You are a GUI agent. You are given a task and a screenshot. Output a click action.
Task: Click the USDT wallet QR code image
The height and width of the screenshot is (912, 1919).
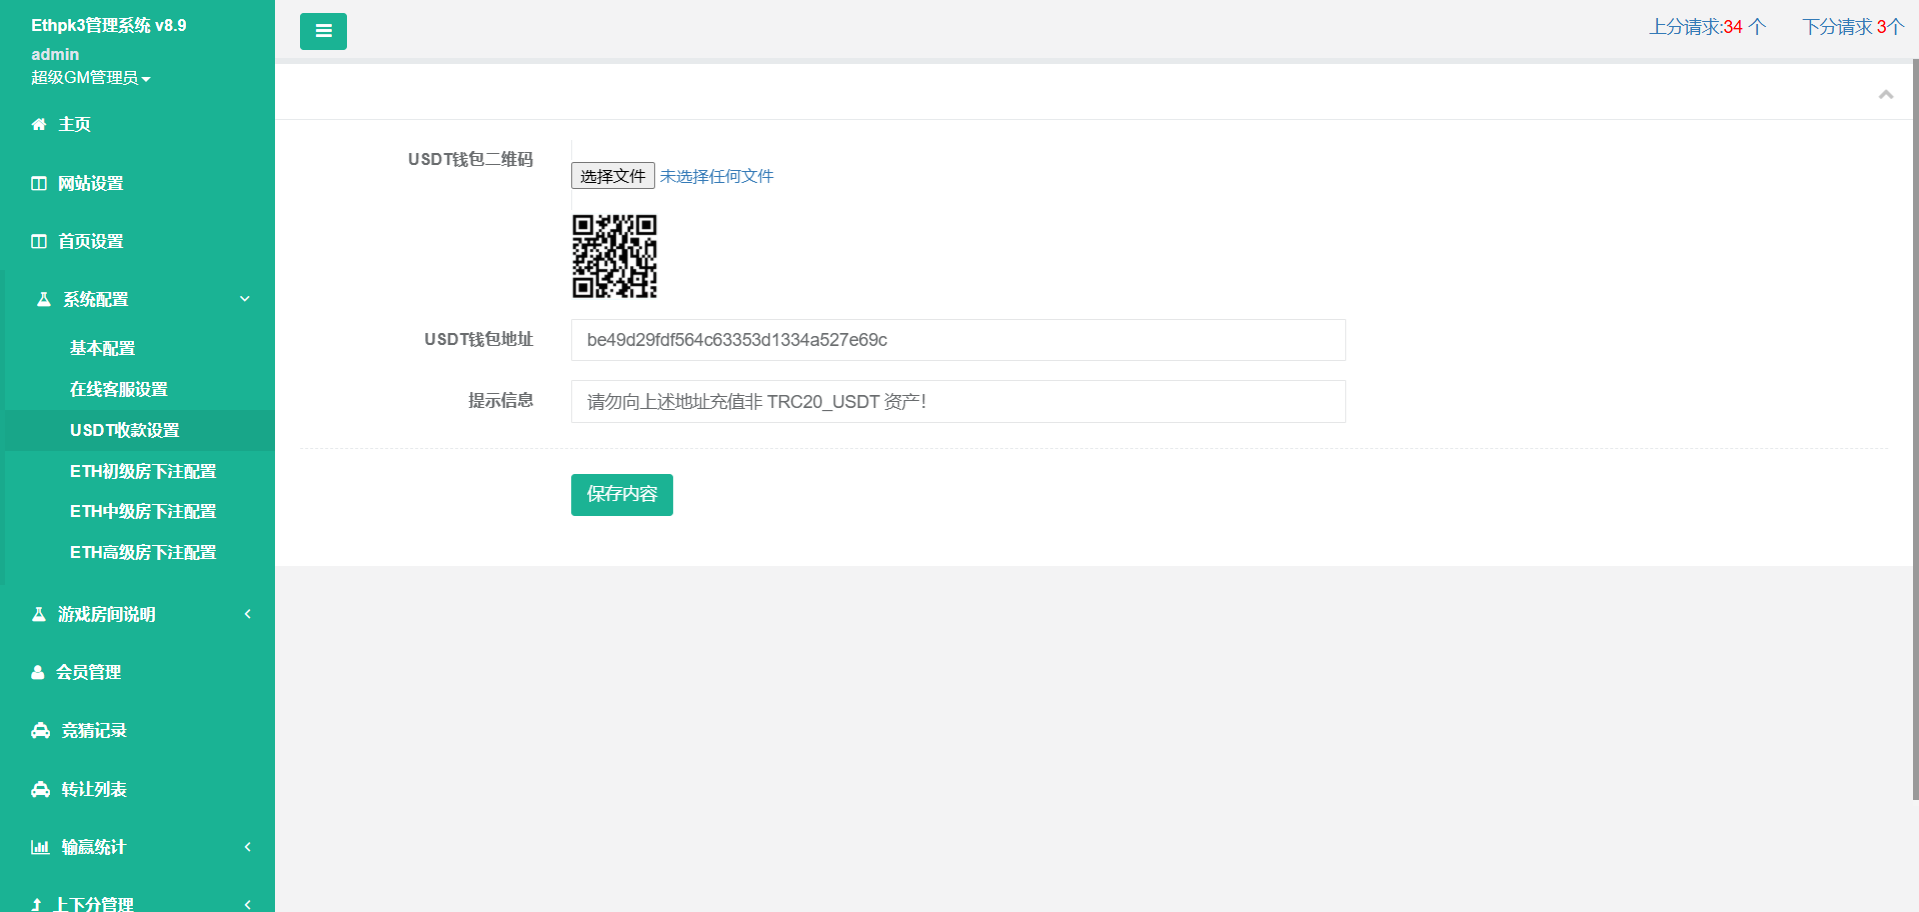(614, 256)
